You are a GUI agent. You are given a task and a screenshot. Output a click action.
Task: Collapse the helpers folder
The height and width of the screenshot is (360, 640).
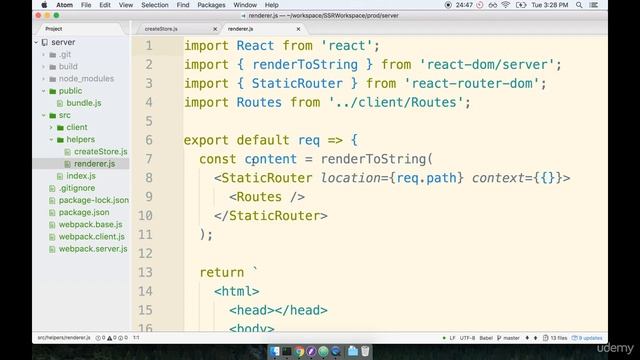pyautogui.click(x=51, y=140)
